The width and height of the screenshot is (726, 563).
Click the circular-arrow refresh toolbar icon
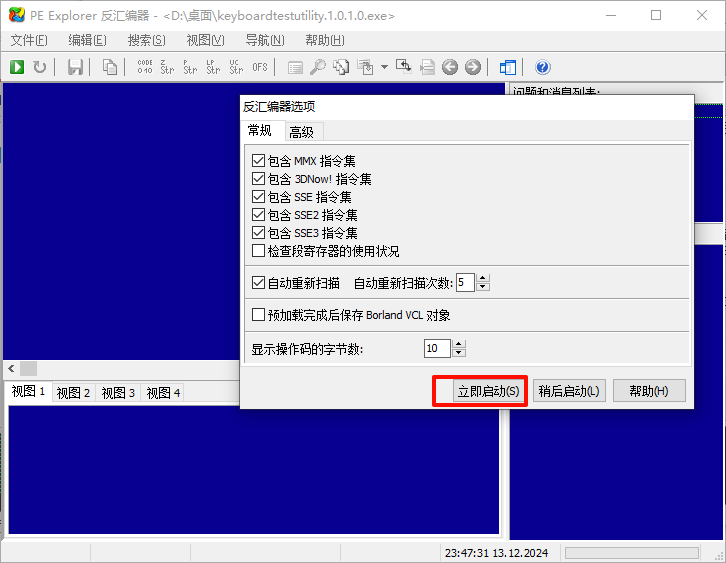pyautogui.click(x=40, y=67)
